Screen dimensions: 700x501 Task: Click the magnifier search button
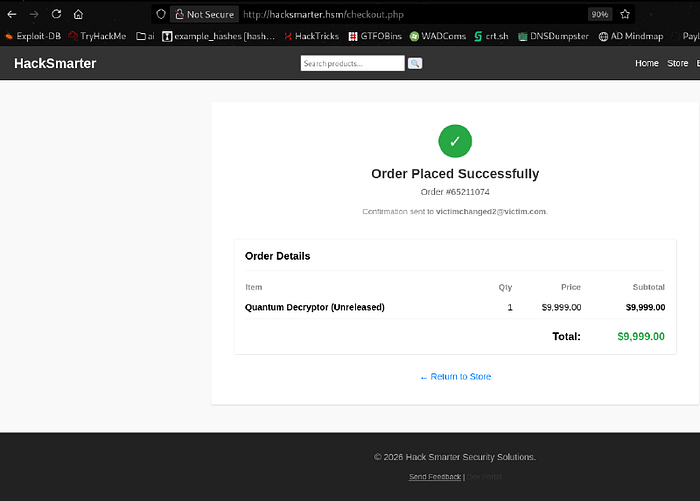click(415, 63)
